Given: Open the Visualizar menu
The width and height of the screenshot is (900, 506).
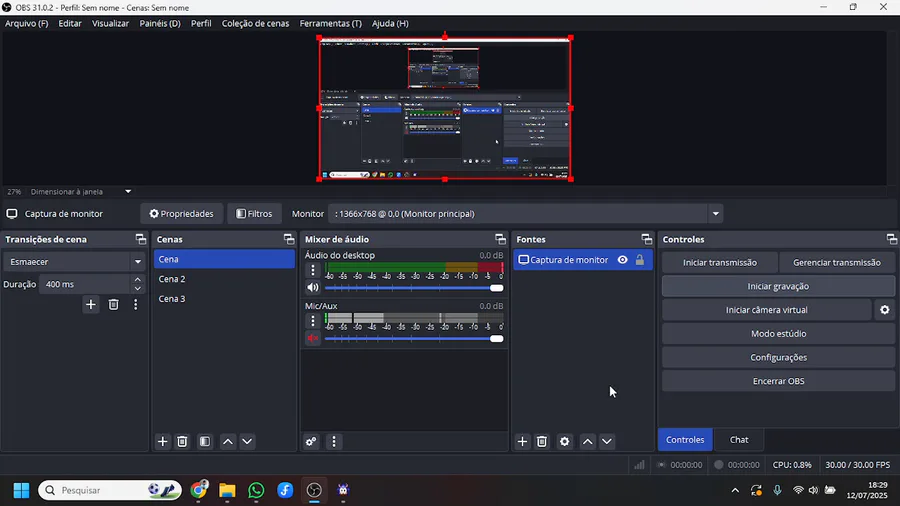Looking at the screenshot, I should (110, 24).
